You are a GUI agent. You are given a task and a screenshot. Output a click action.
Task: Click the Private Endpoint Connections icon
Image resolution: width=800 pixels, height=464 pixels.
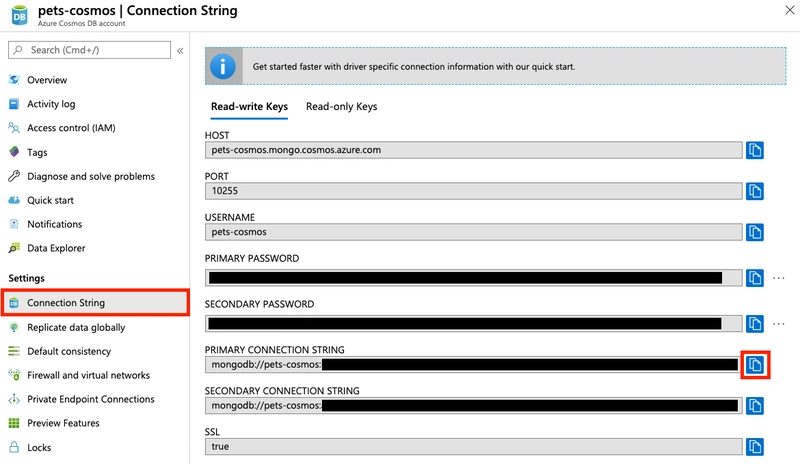[x=14, y=399]
